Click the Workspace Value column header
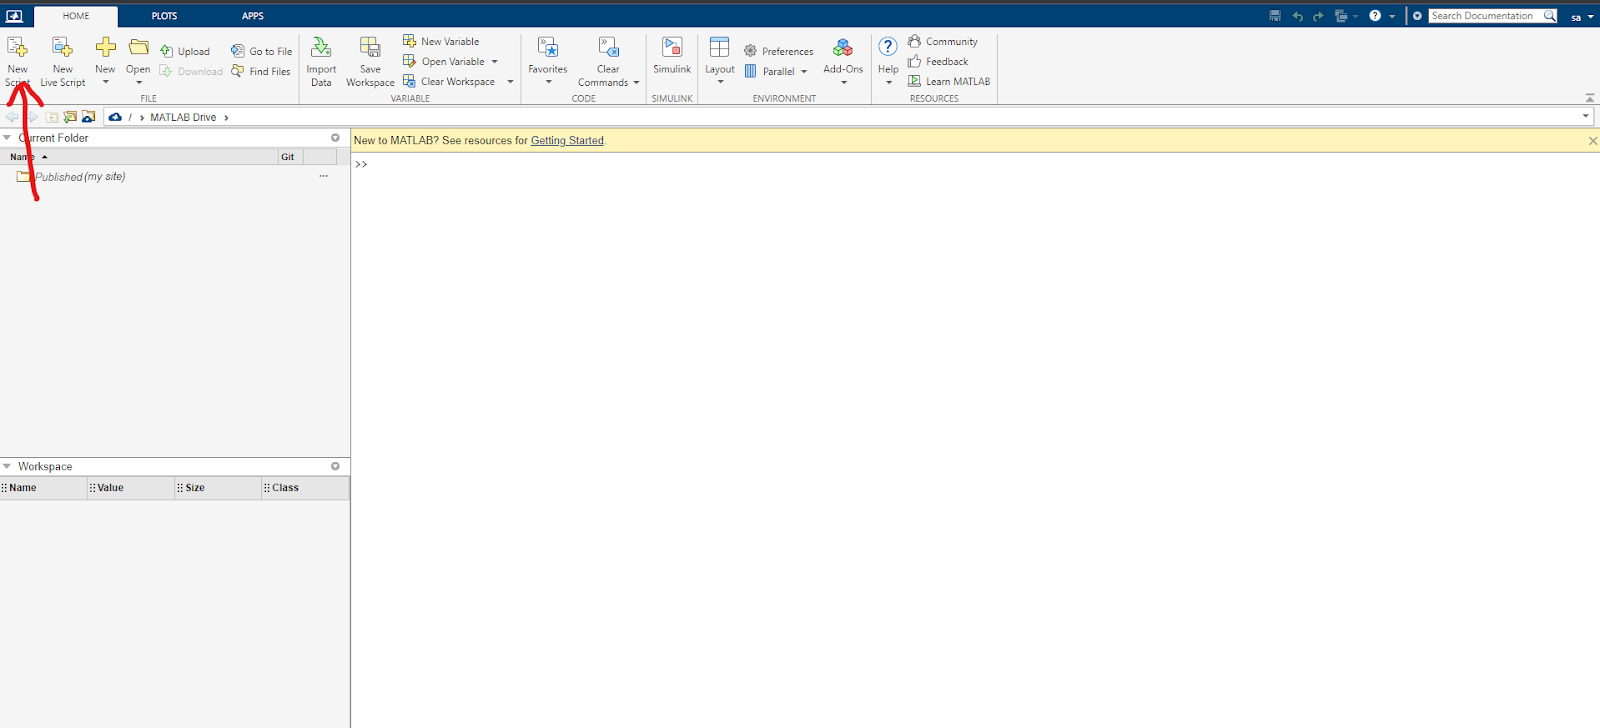The width and height of the screenshot is (1600, 728). click(131, 488)
